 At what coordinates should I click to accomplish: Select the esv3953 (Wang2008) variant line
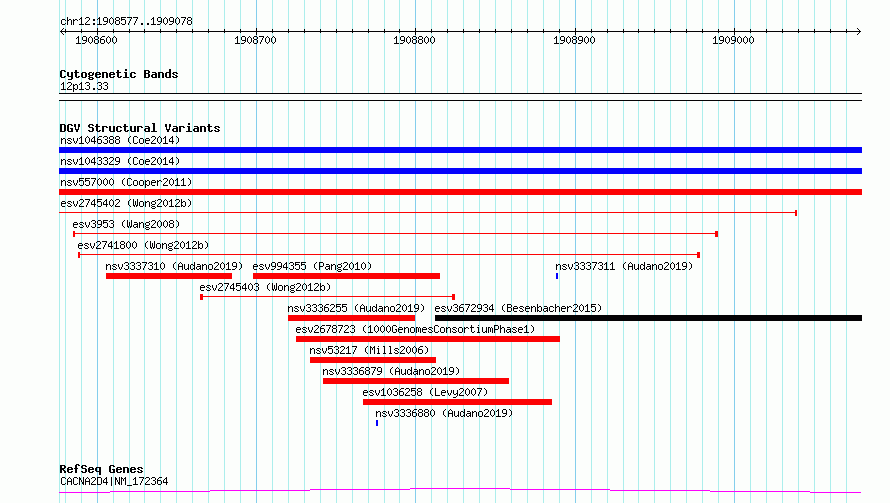point(396,234)
